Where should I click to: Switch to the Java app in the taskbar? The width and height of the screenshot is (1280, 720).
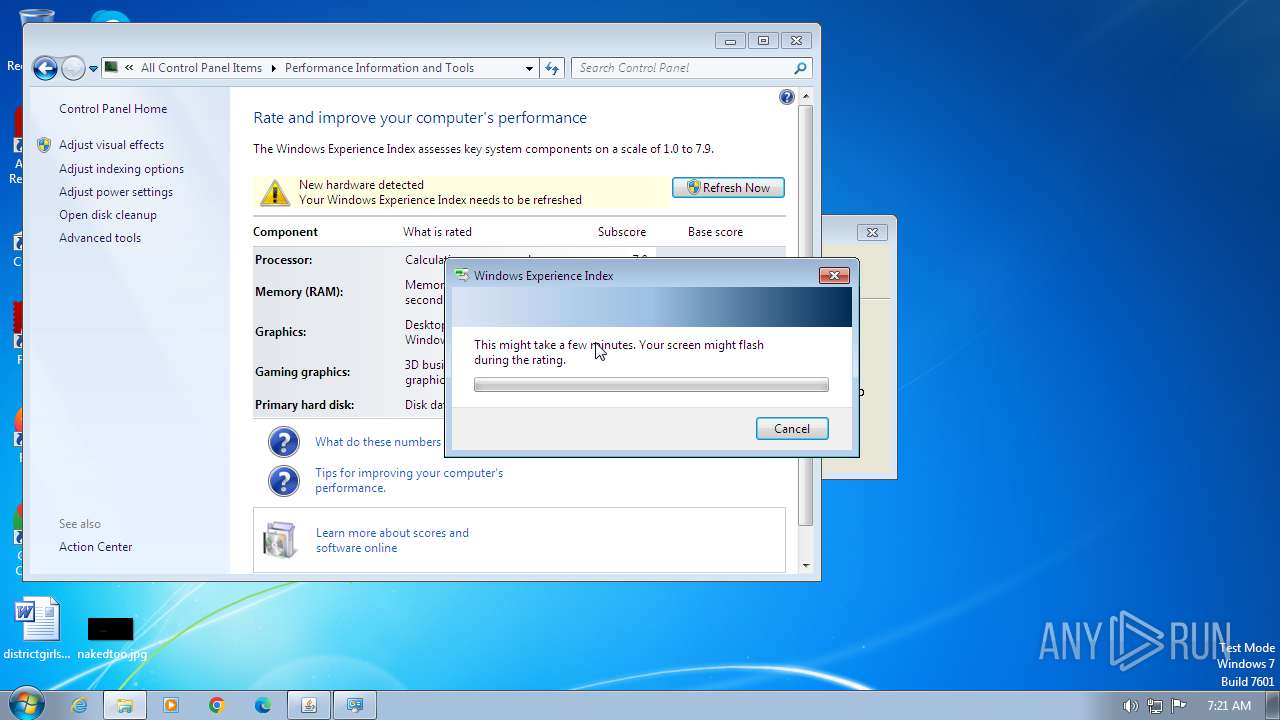point(309,705)
